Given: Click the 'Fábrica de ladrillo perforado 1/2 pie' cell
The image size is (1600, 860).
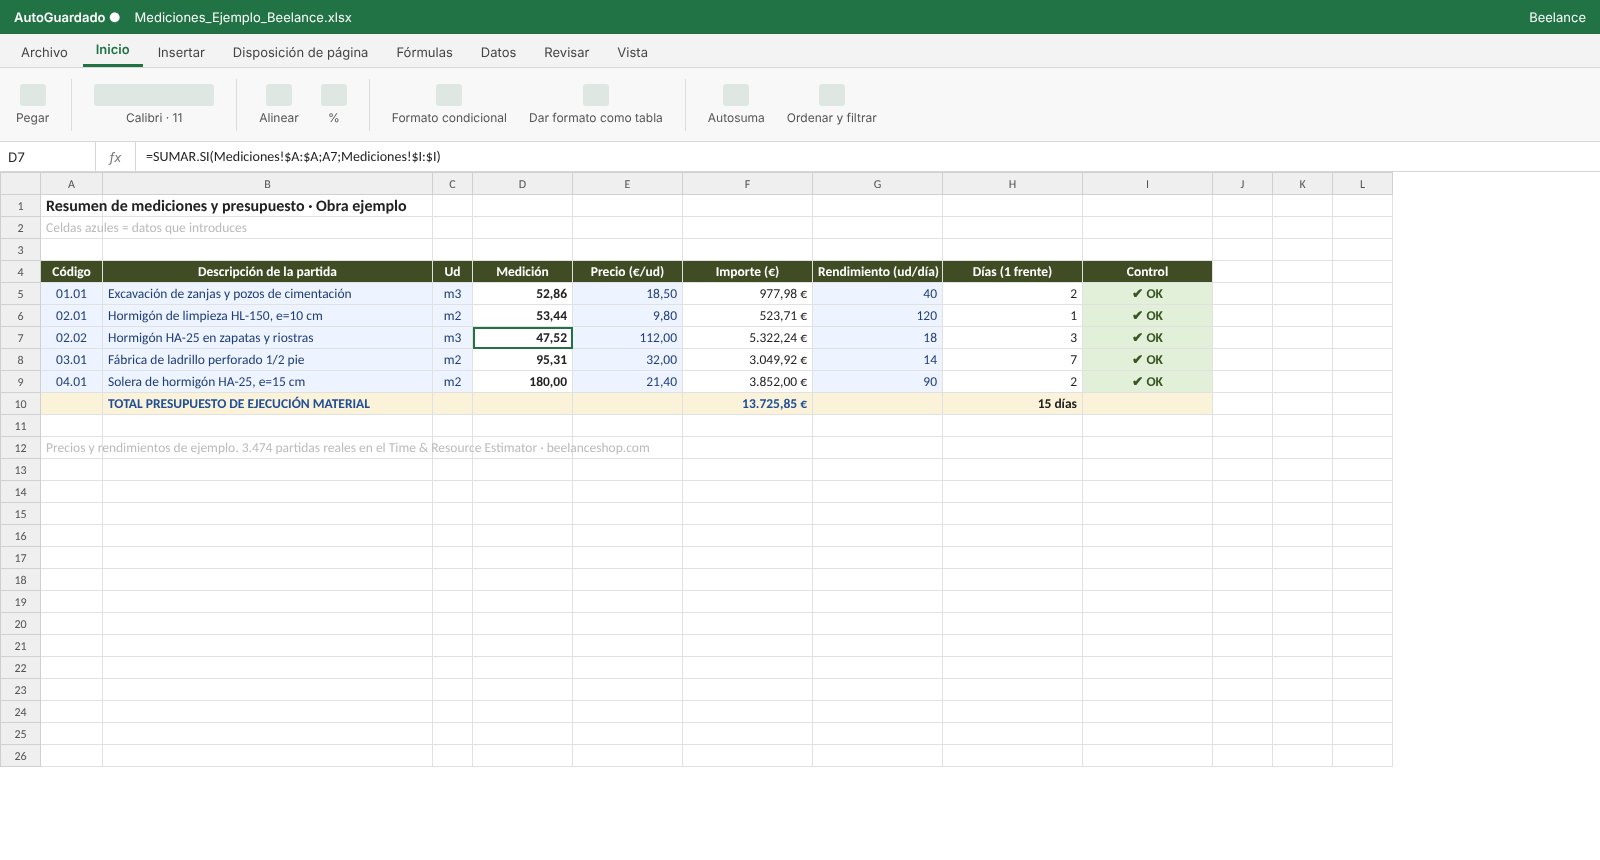Looking at the screenshot, I should pyautogui.click(x=267, y=360).
